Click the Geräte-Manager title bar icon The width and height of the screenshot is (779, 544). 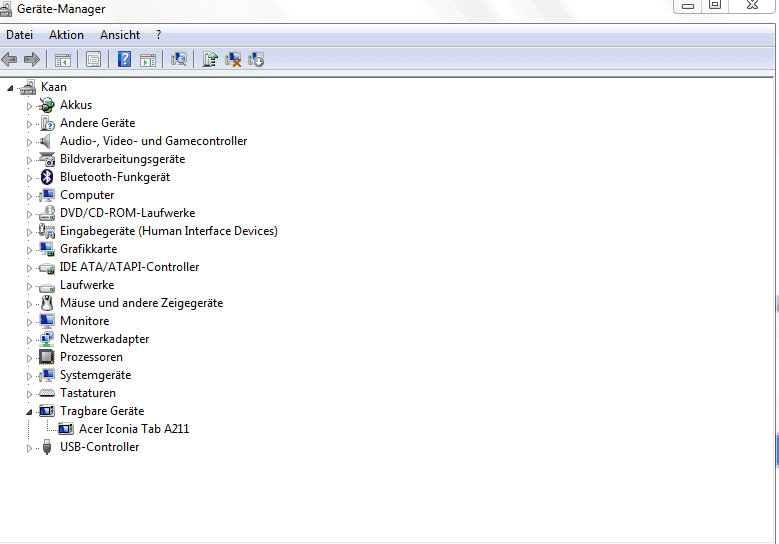6,8
